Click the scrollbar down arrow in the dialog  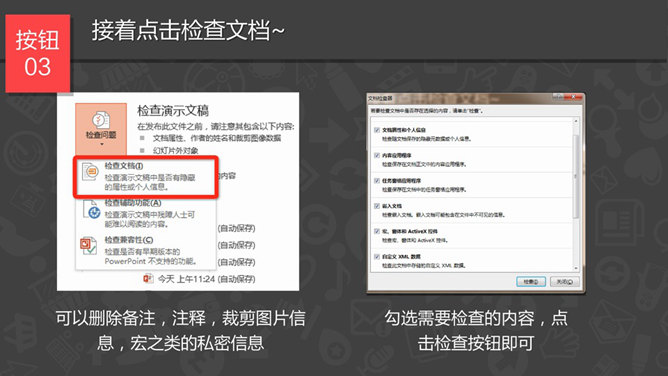tap(576, 268)
